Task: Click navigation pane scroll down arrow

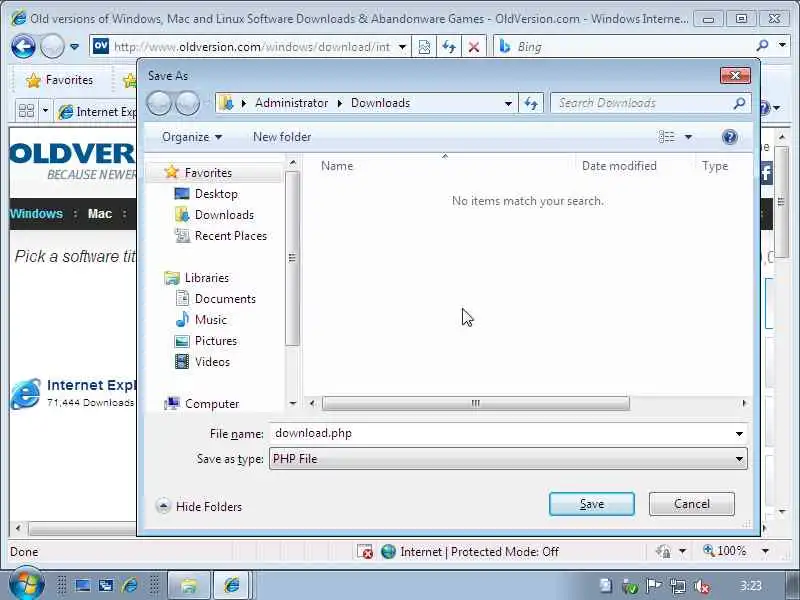Action: [292, 403]
